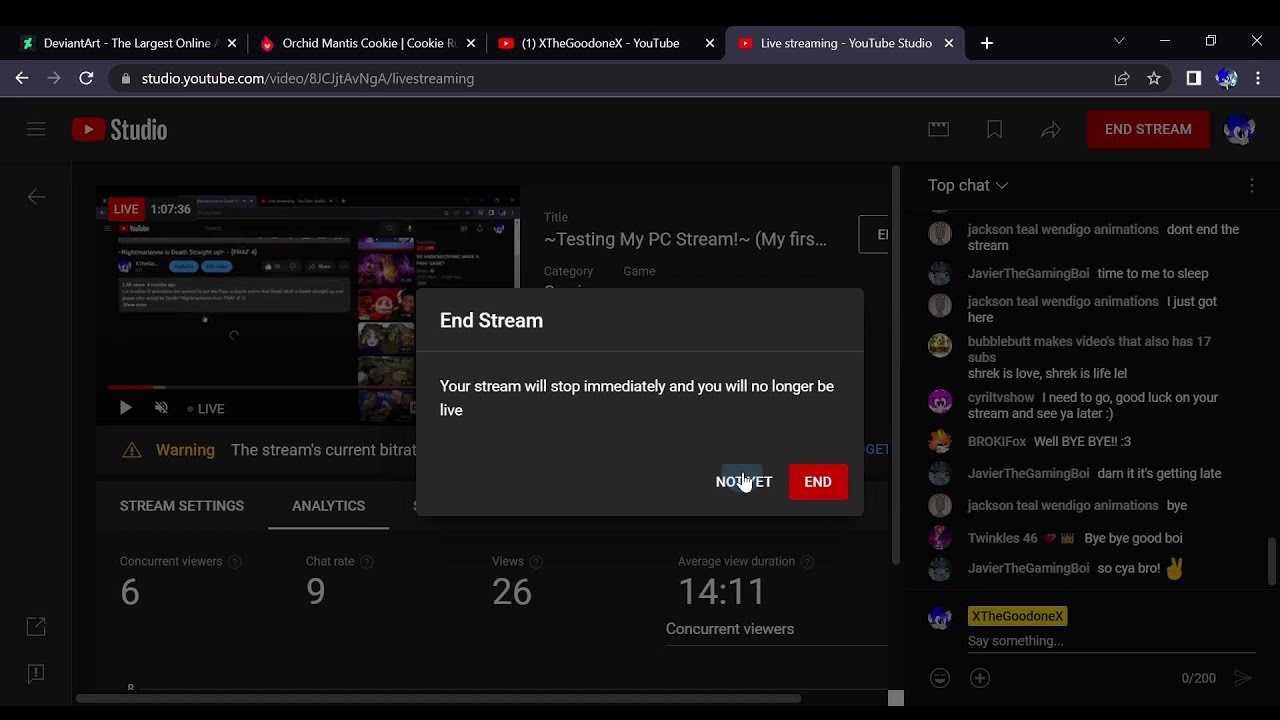Open the emoji picker in chat
The image size is (1280, 720).
coord(940,678)
